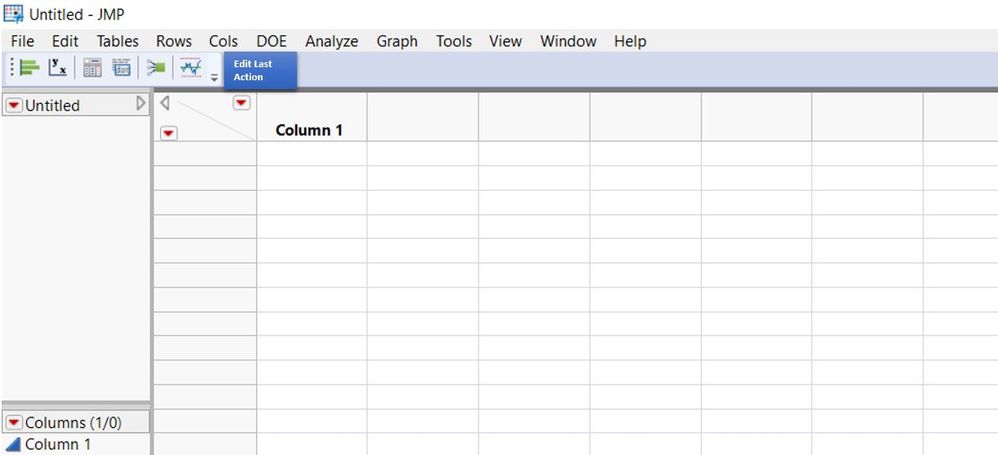Open the Columns (1/0) red triangle menu
The image size is (998, 455).
click(x=14, y=423)
